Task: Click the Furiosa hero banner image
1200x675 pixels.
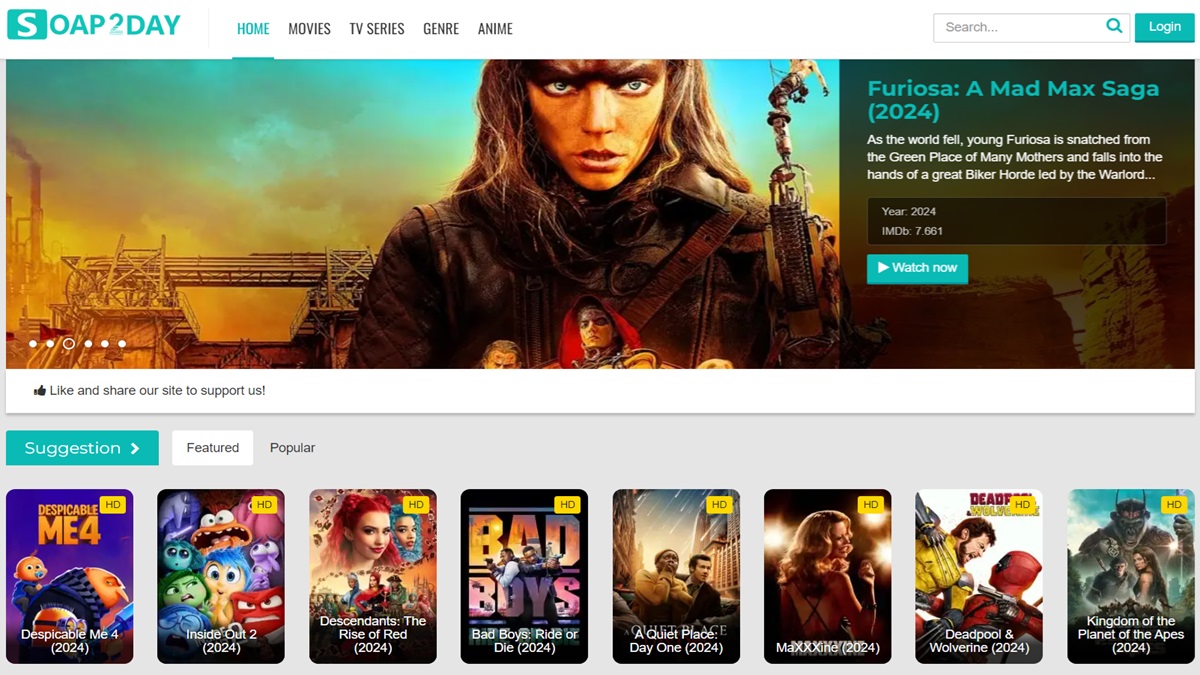Action: [422, 214]
